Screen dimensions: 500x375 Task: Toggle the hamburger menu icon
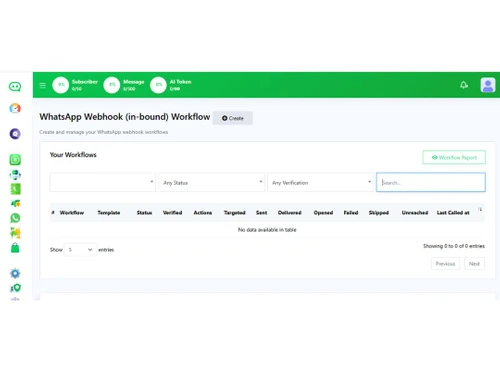43,85
